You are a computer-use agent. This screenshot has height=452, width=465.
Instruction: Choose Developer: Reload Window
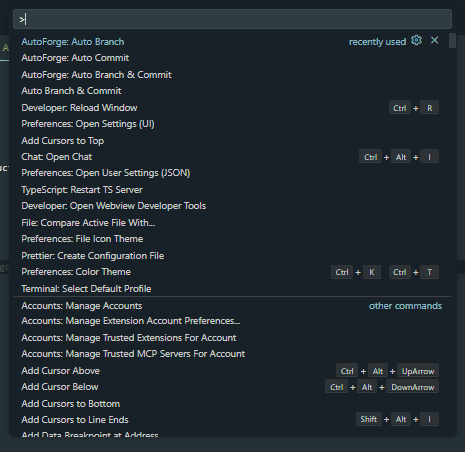pos(232,108)
